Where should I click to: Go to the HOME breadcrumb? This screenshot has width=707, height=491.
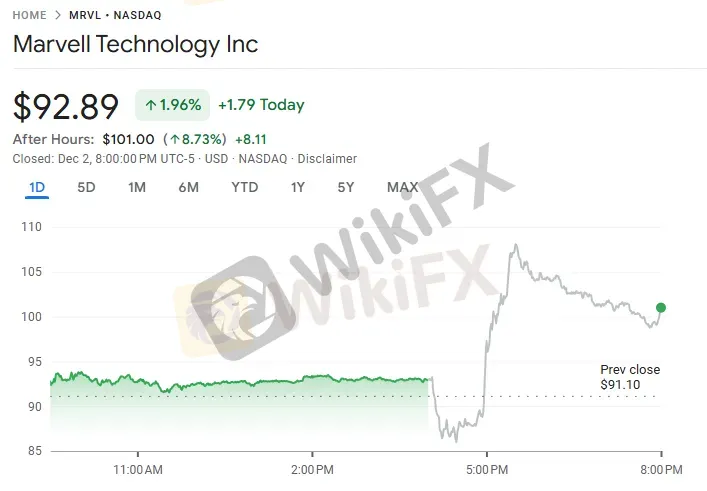(x=30, y=16)
